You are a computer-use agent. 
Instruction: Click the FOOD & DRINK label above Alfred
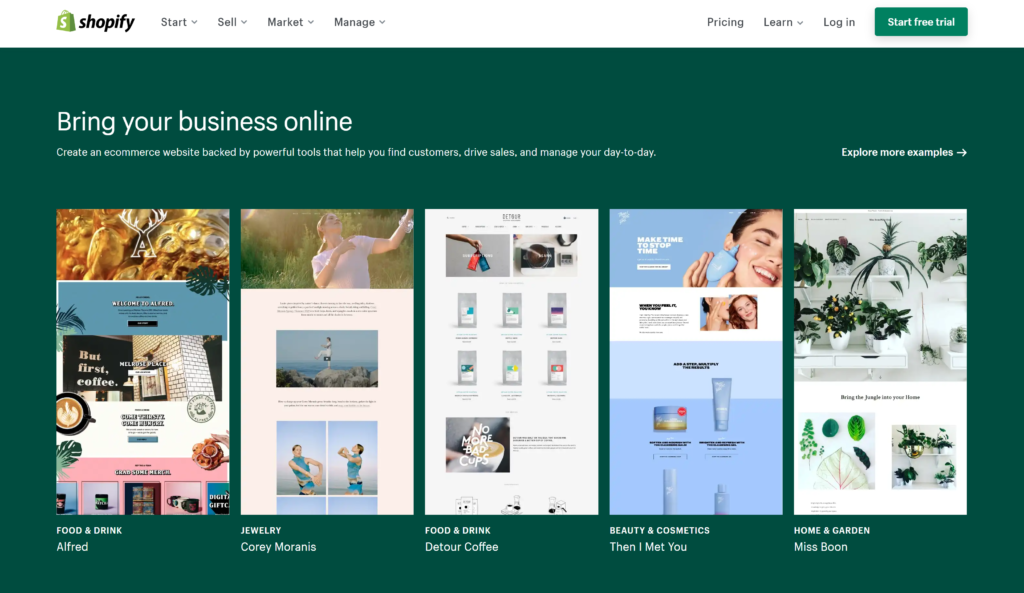click(x=89, y=530)
